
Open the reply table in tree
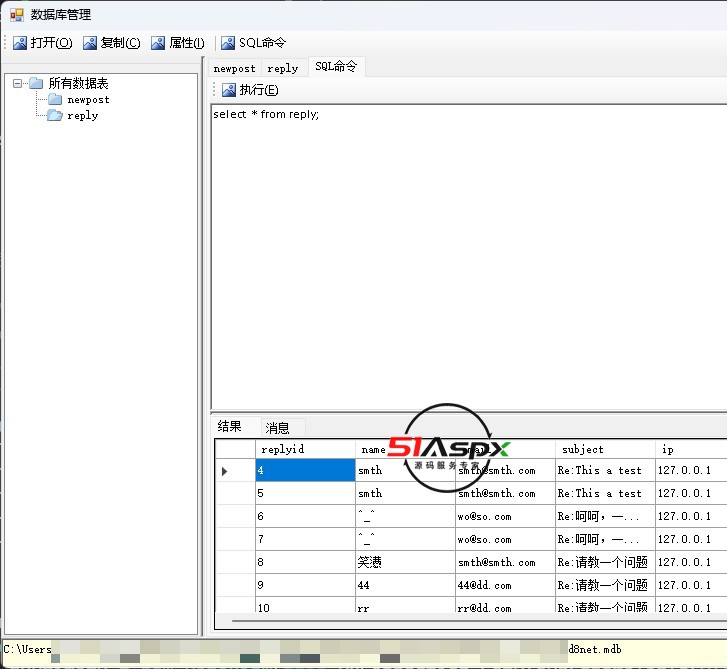click(83, 115)
